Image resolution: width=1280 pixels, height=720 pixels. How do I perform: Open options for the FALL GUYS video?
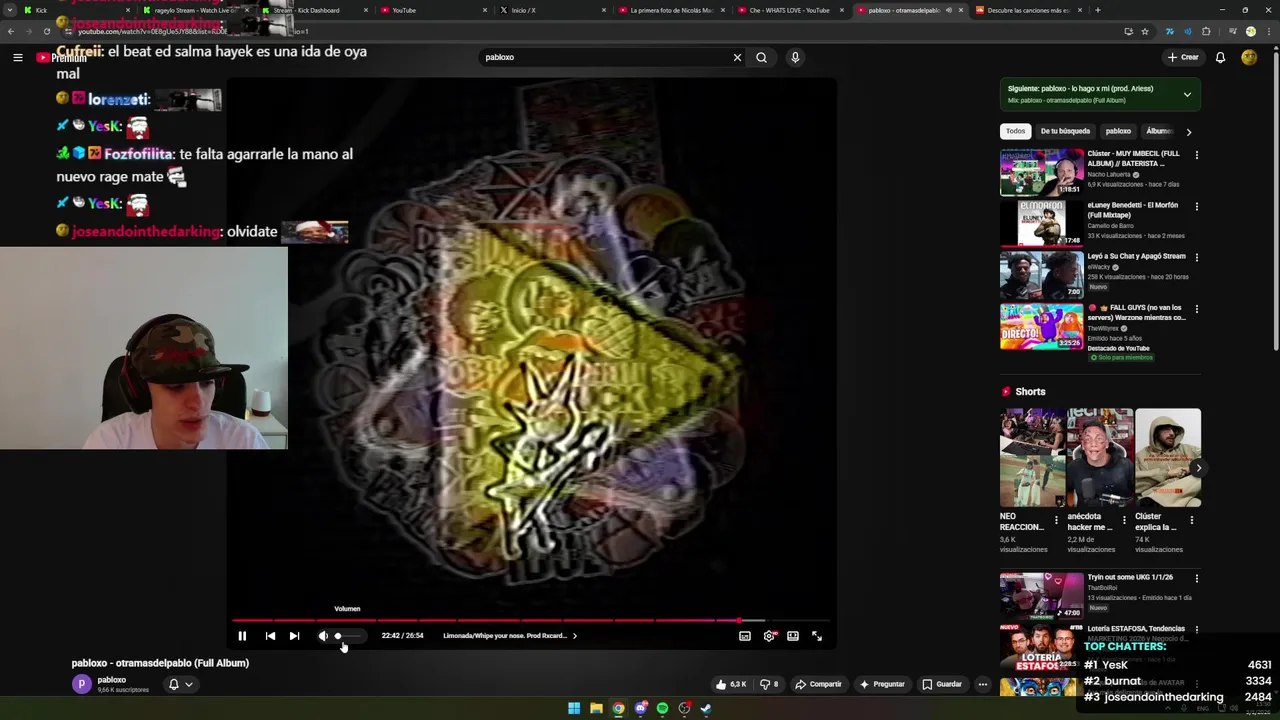pyautogui.click(x=1196, y=309)
